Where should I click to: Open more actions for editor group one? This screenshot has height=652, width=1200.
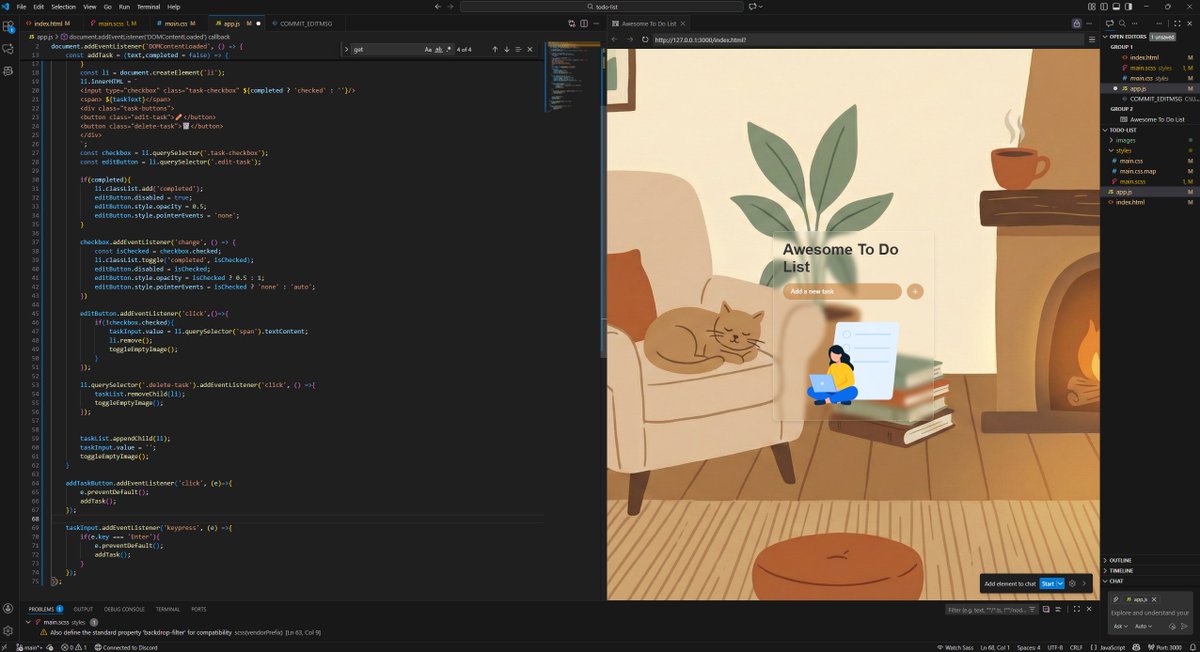click(596, 23)
